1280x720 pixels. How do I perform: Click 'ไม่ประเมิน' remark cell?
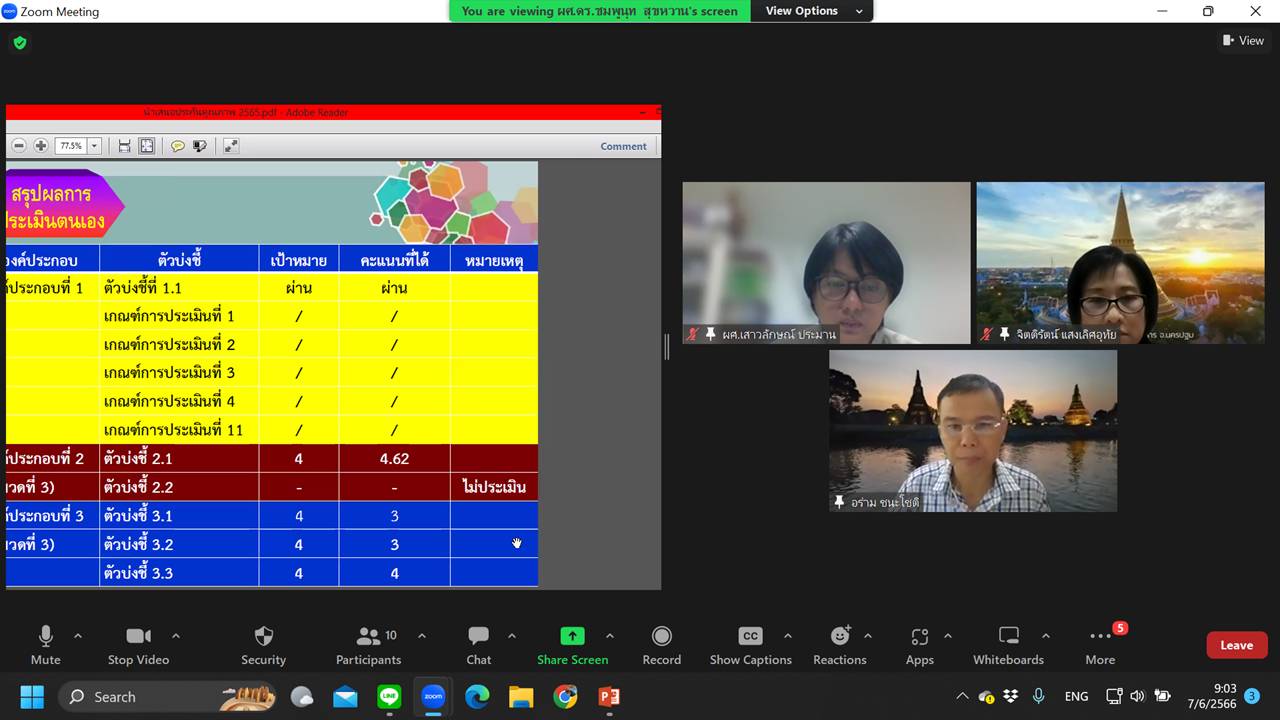494,487
